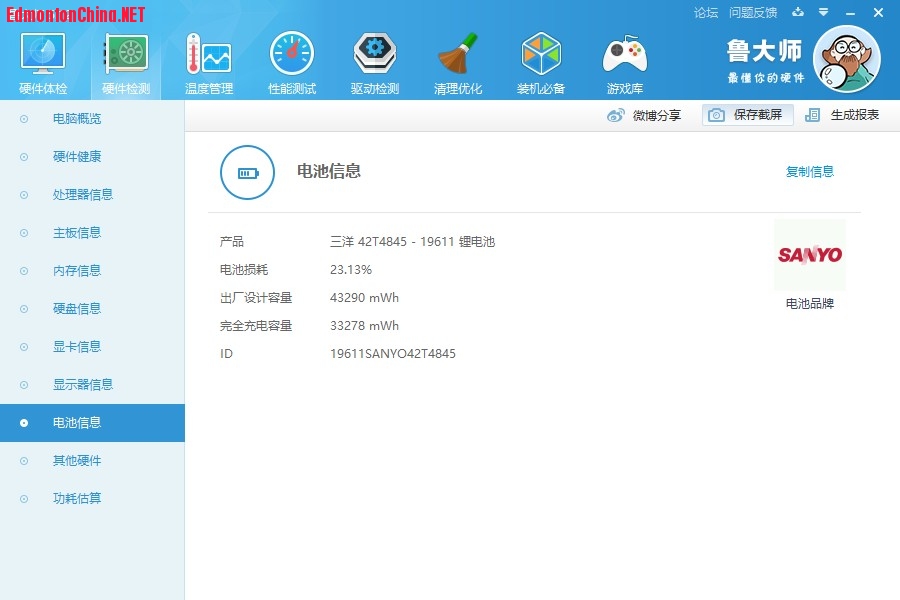
Task: Select 硬件健康 in sidebar
Action: tap(92, 157)
